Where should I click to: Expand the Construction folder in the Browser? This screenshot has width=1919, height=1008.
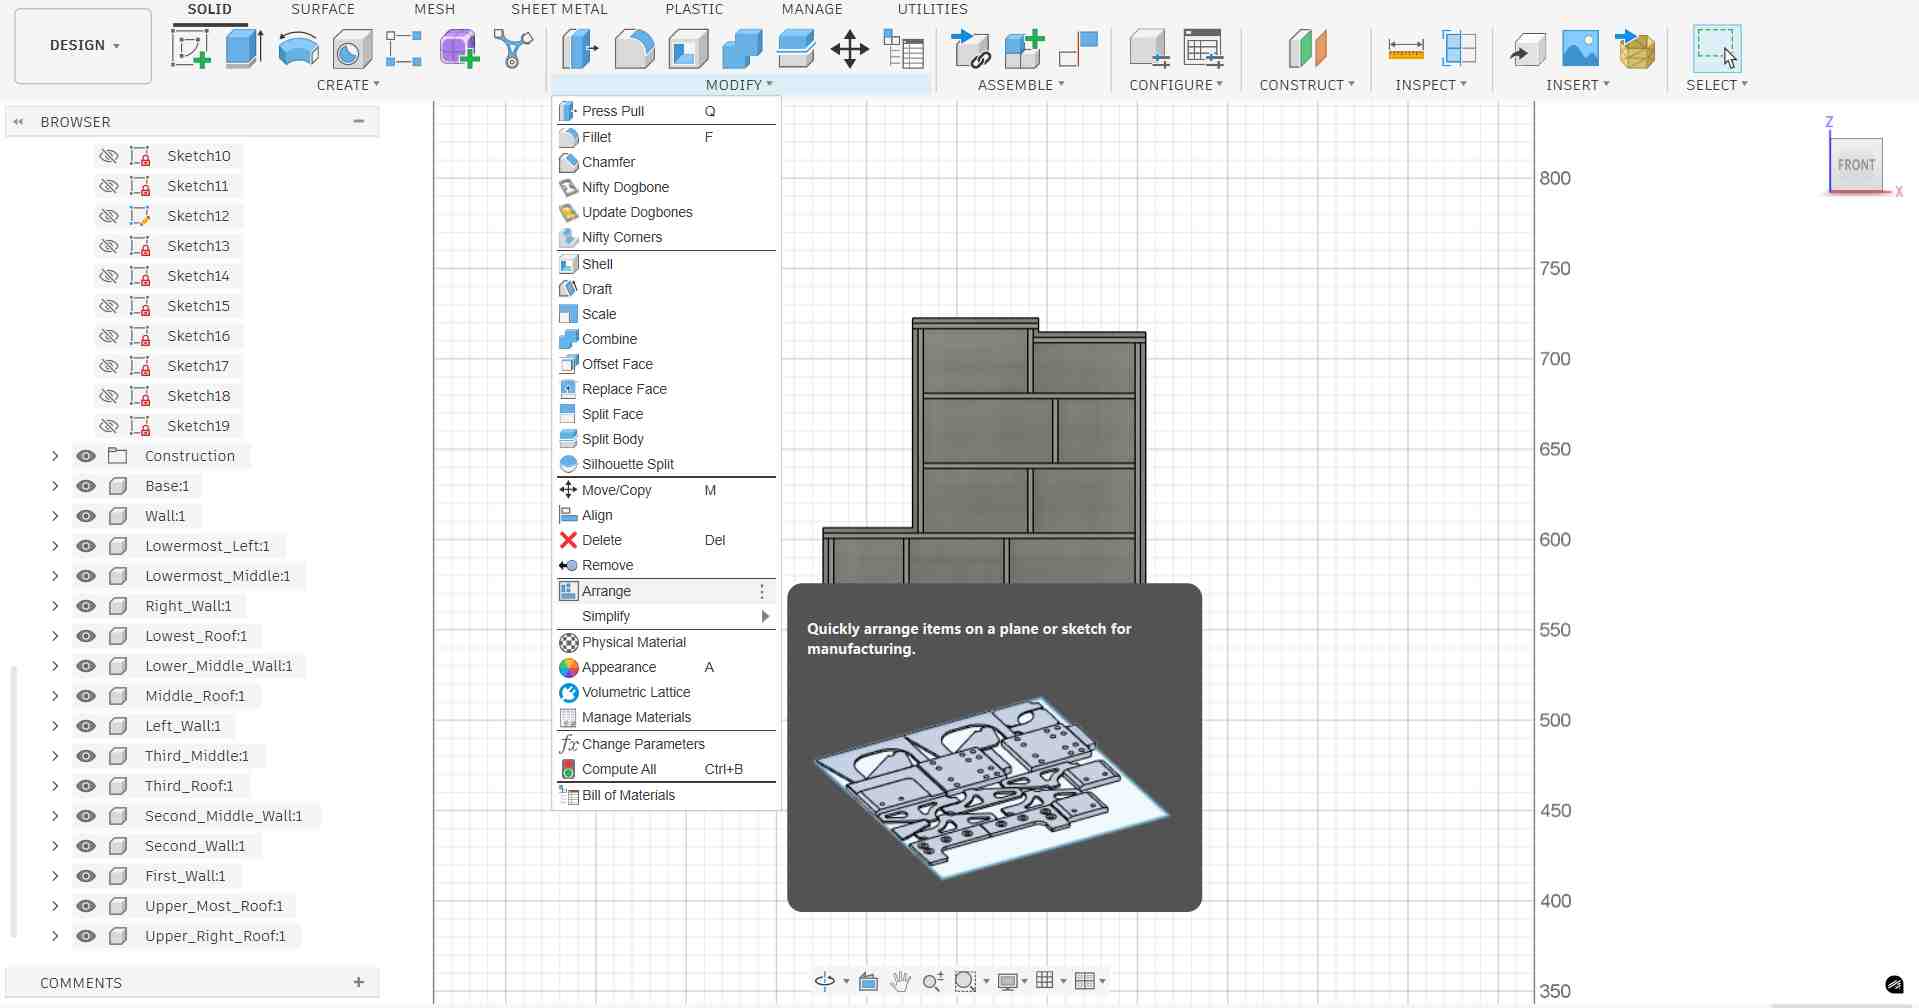(54, 456)
